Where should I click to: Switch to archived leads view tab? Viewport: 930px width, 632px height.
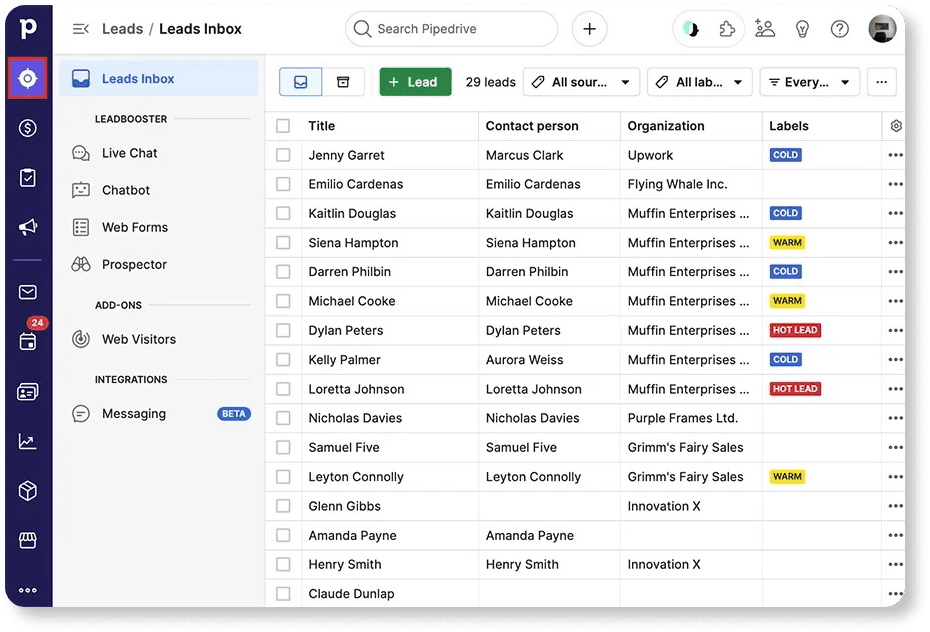(343, 82)
